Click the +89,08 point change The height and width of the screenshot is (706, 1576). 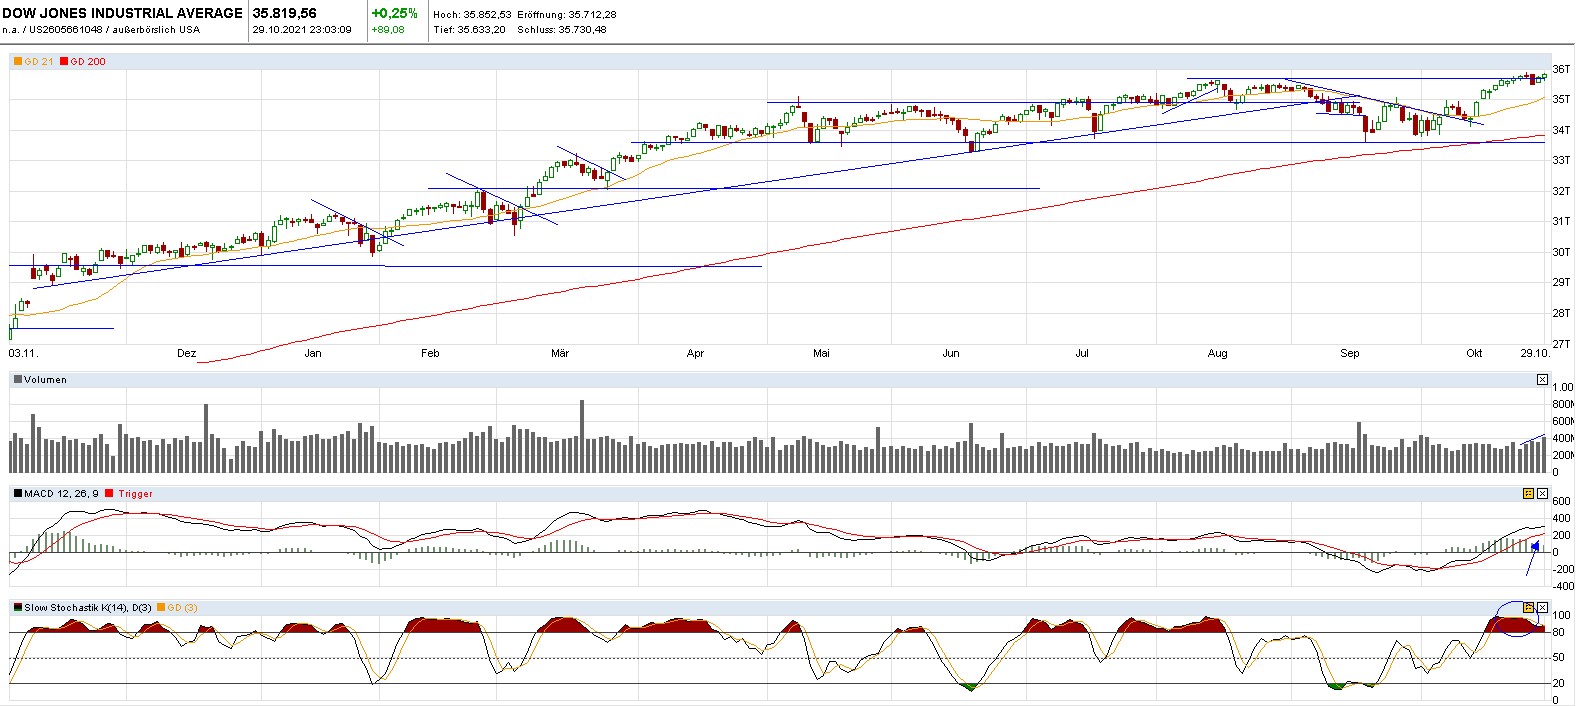point(388,30)
